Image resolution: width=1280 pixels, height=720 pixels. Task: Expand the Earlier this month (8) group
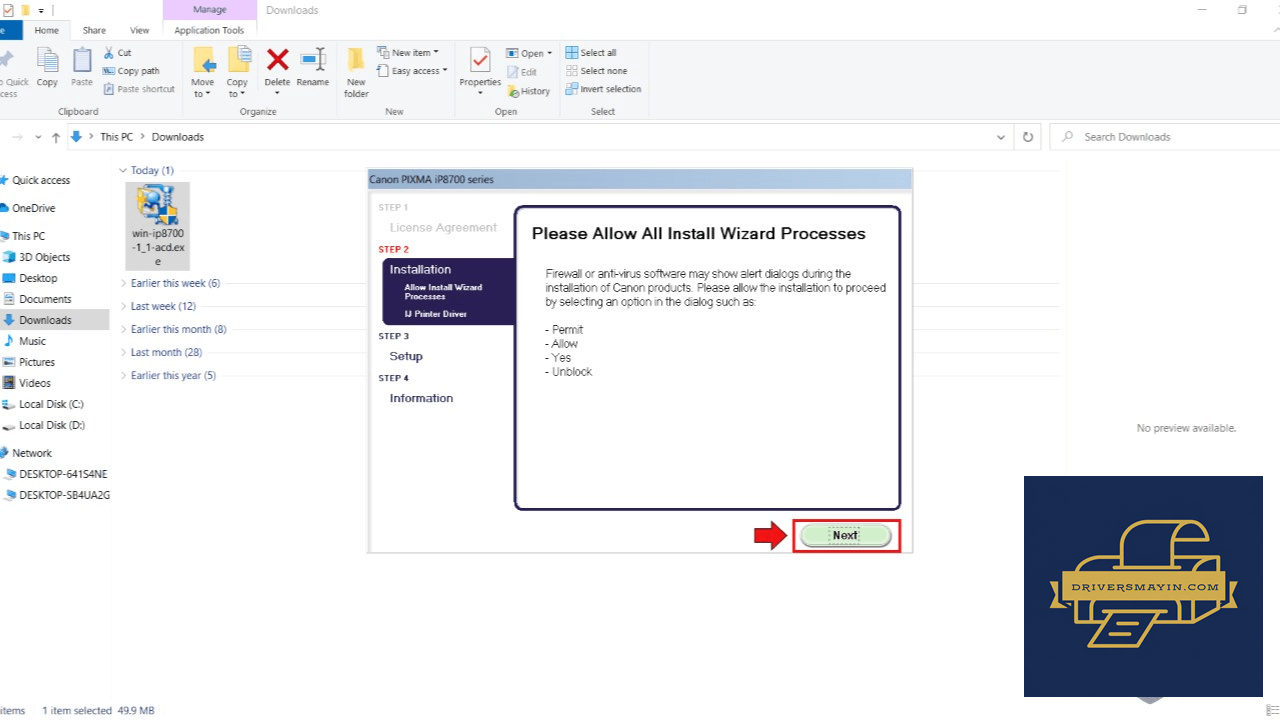tap(123, 329)
